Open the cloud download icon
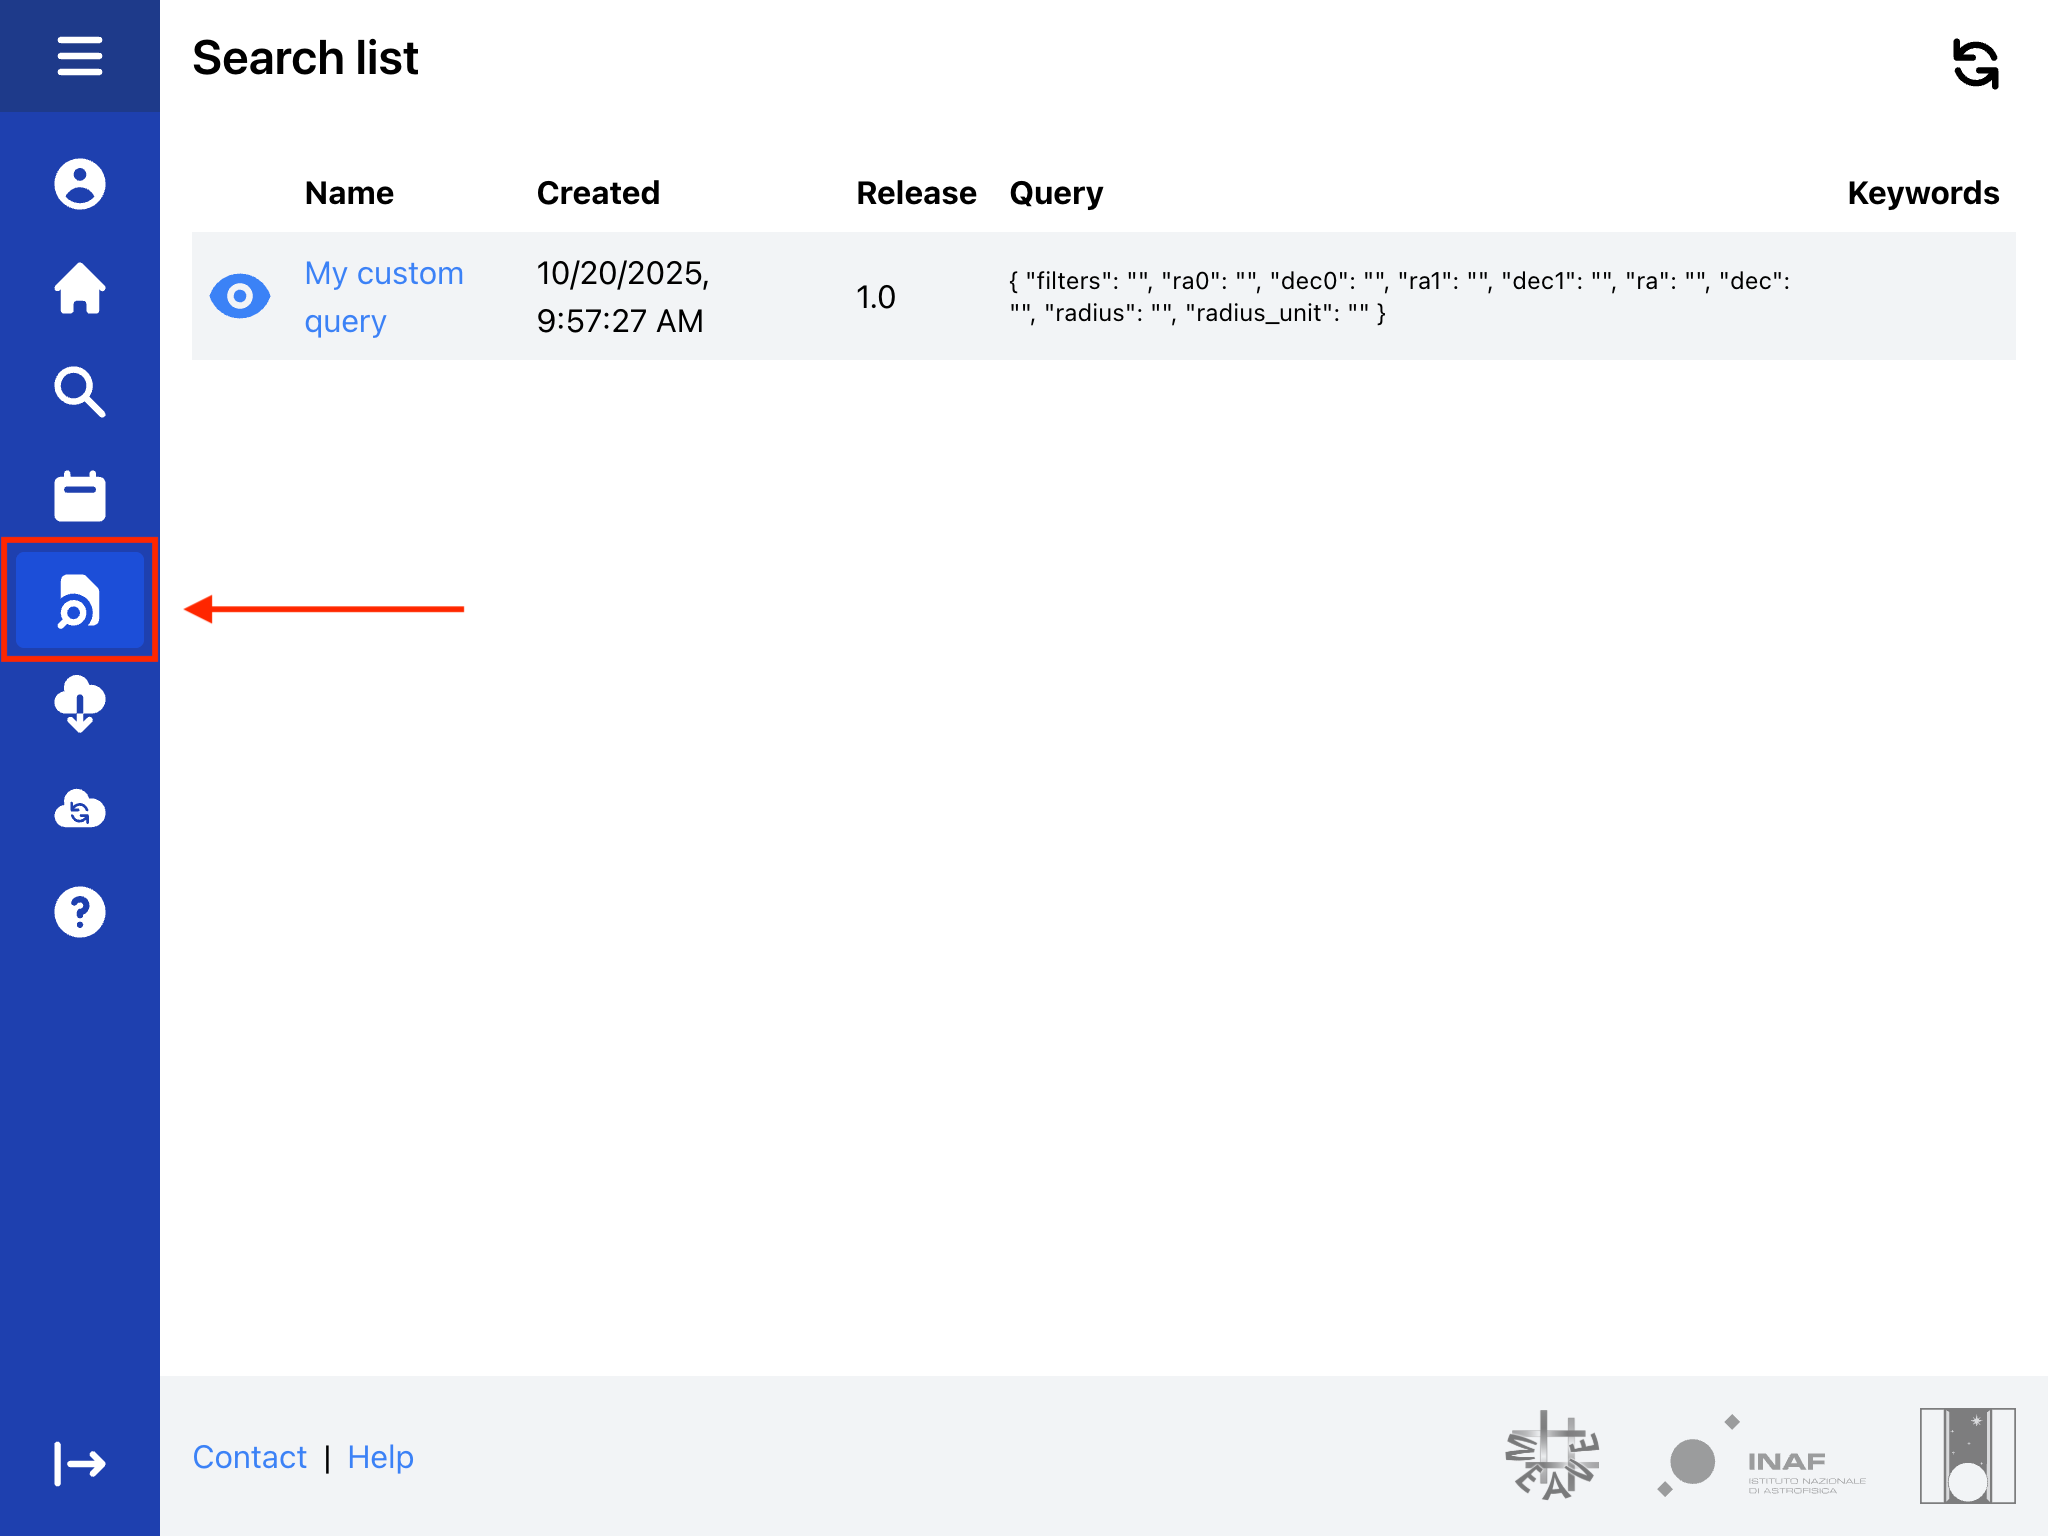Viewport: 2048px width, 1536px height. tap(80, 704)
